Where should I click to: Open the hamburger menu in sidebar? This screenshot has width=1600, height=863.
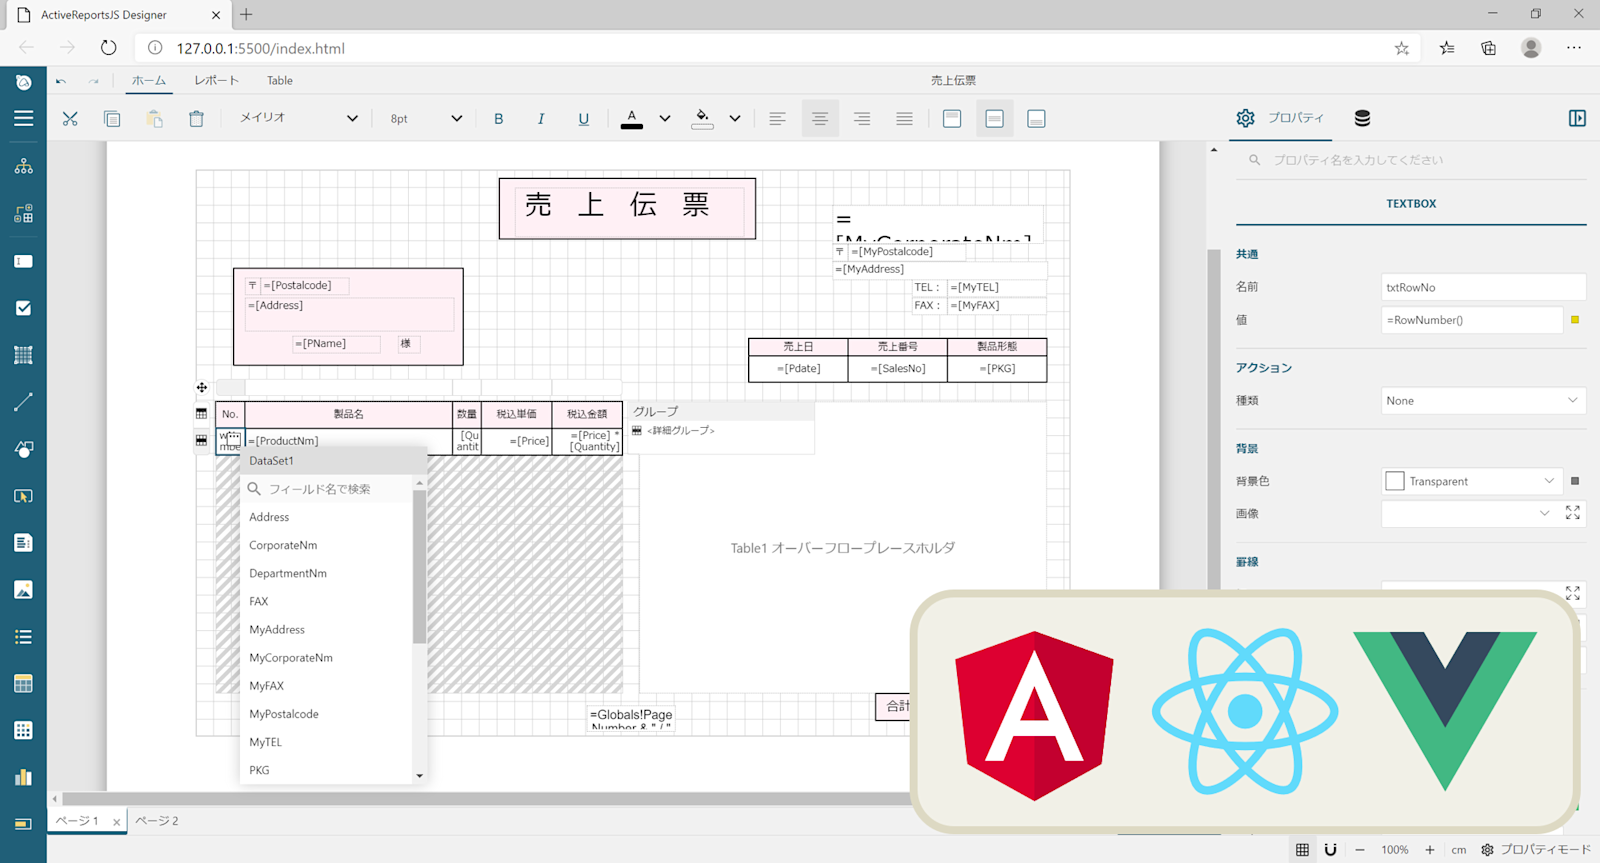23,118
